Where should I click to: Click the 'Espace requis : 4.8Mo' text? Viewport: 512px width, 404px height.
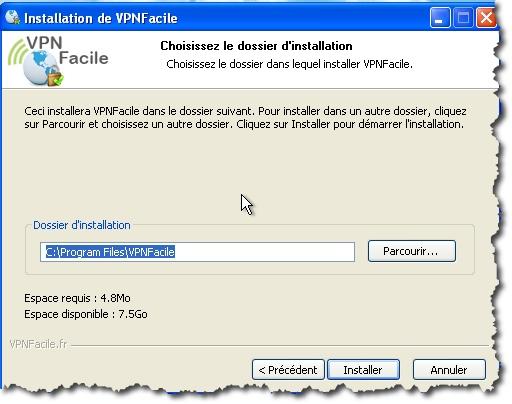click(77, 298)
